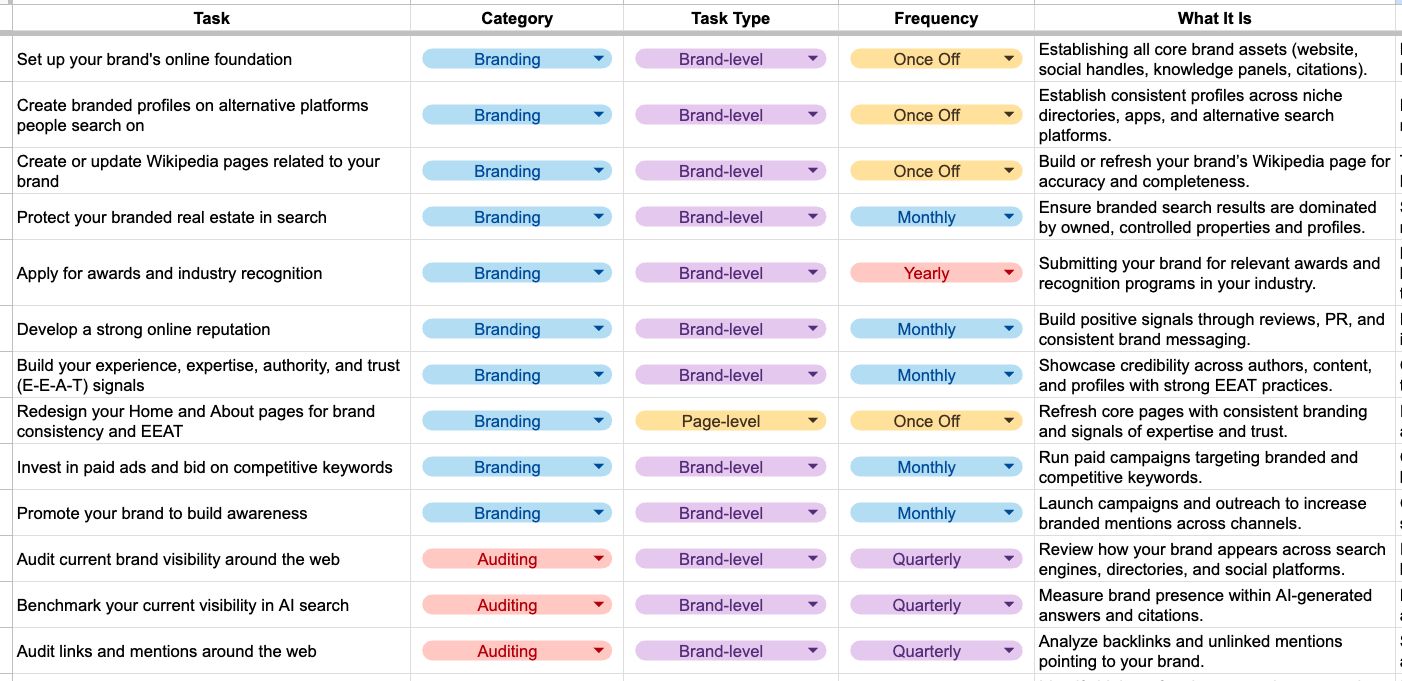
Task: Open the Page-level task type dropdown
Action: 813,421
